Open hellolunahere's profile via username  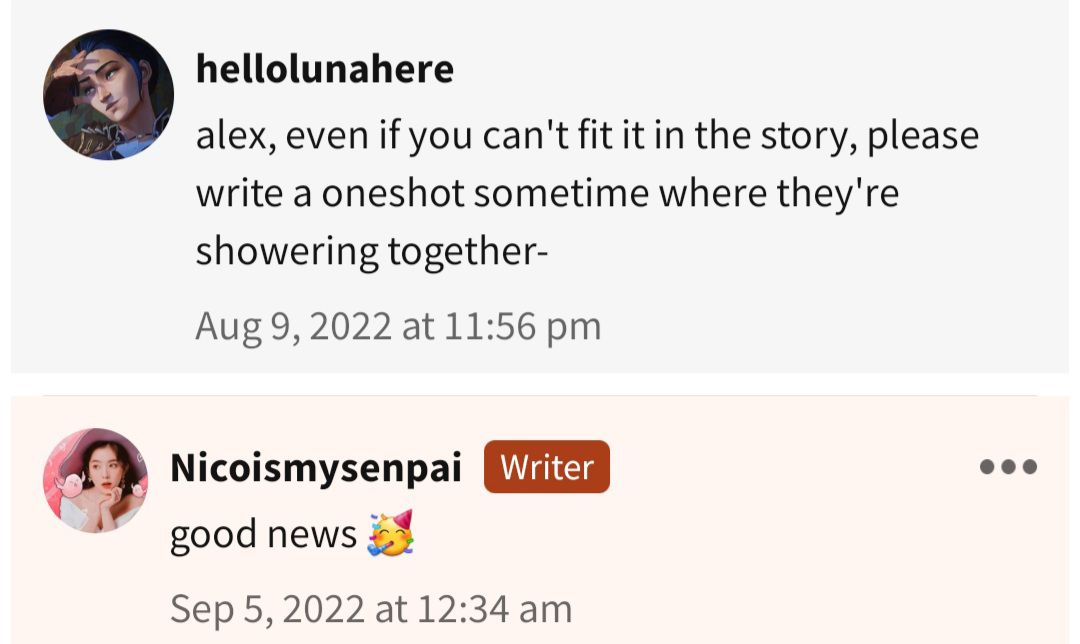point(324,69)
